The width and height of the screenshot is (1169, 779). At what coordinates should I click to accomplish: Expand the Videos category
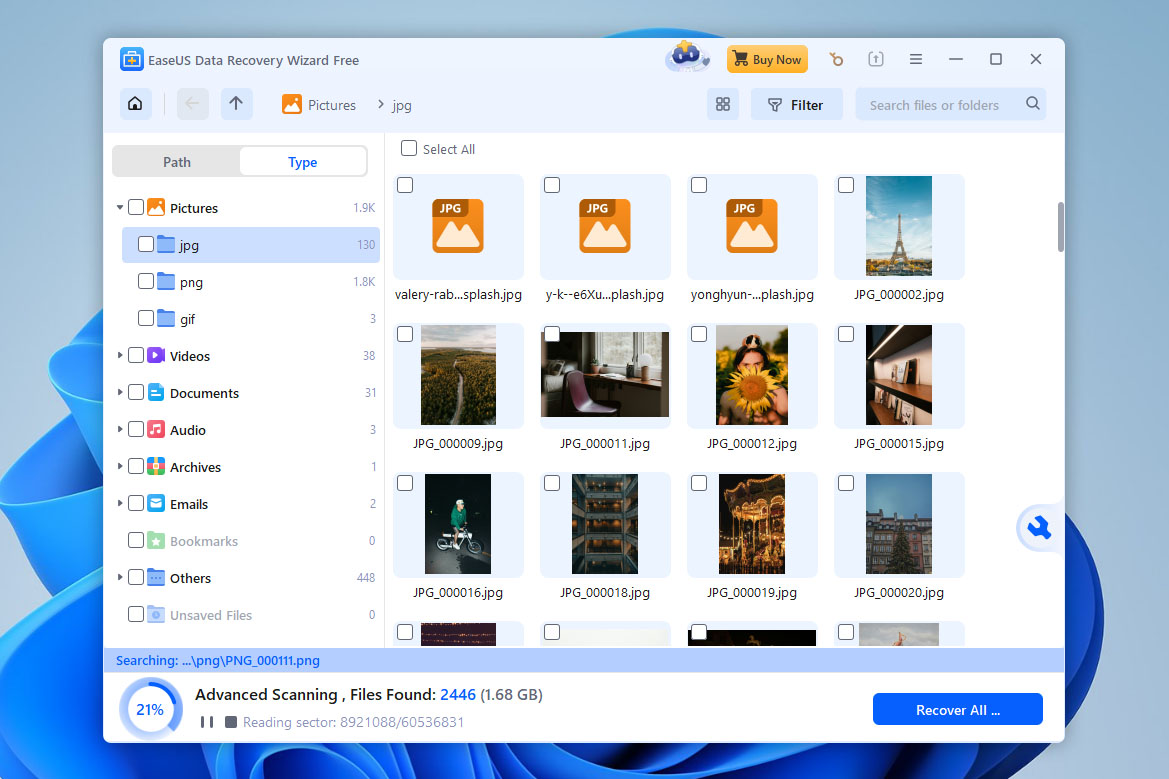[x=120, y=355]
